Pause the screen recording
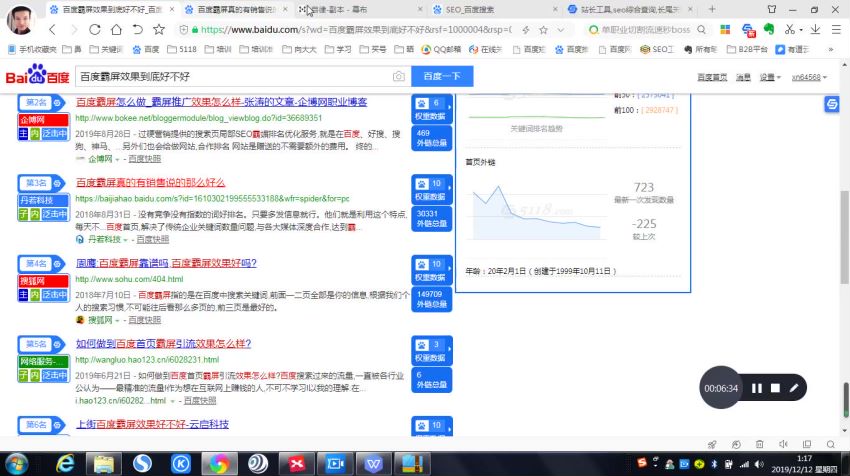The image size is (850, 476). tap(757, 388)
